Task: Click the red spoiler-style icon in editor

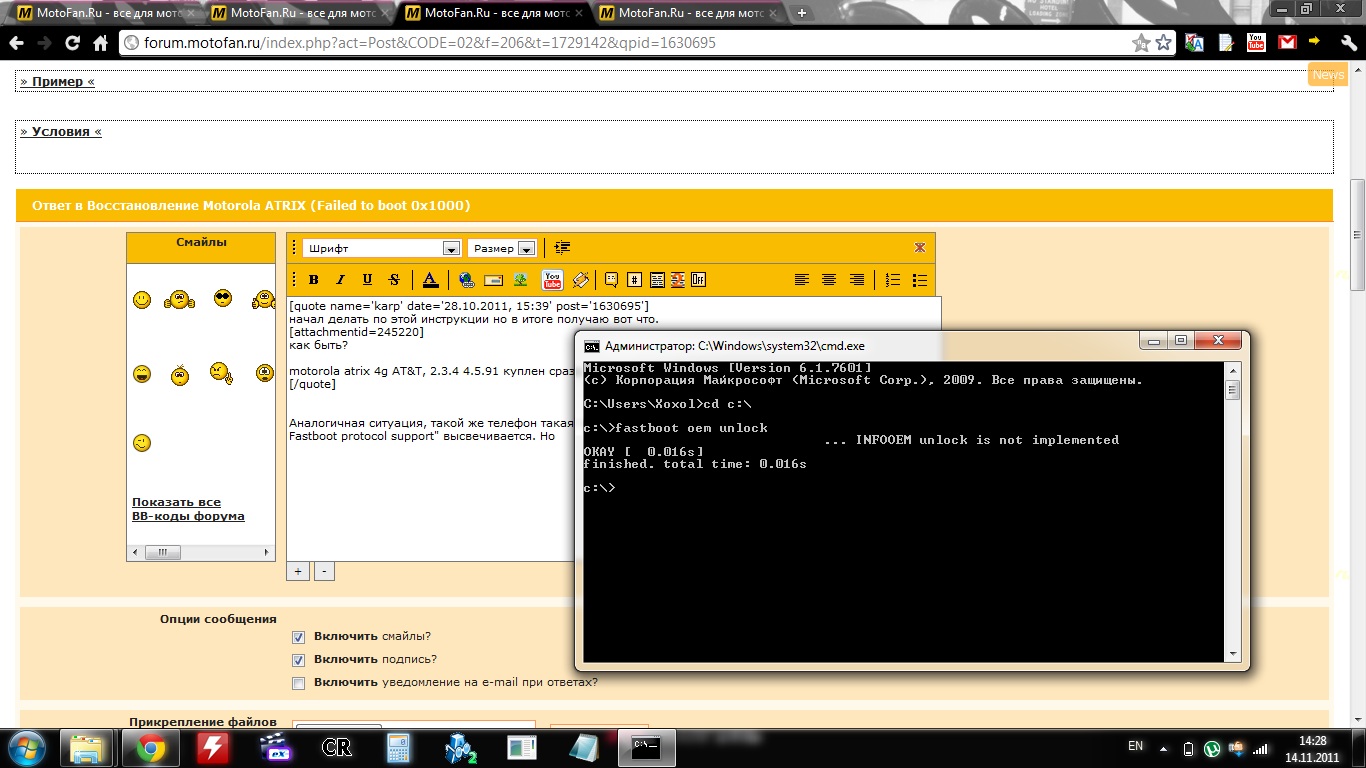Action: pyautogui.click(x=678, y=280)
